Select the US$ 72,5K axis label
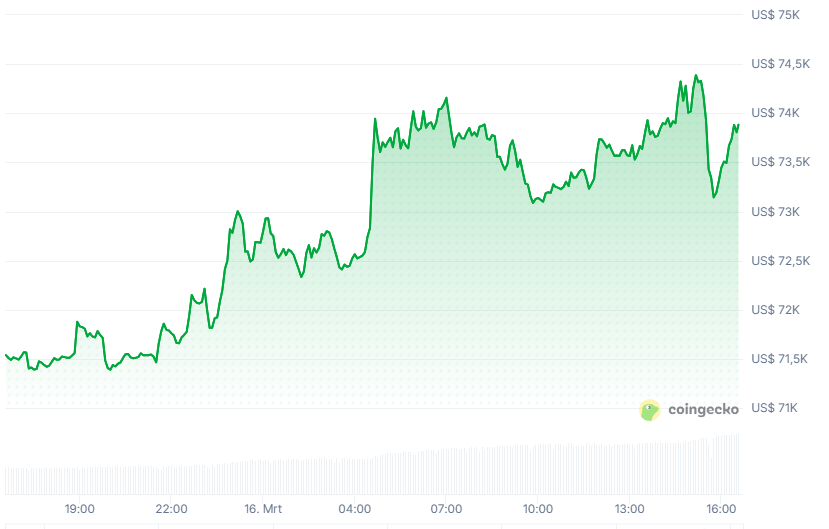 (782, 261)
